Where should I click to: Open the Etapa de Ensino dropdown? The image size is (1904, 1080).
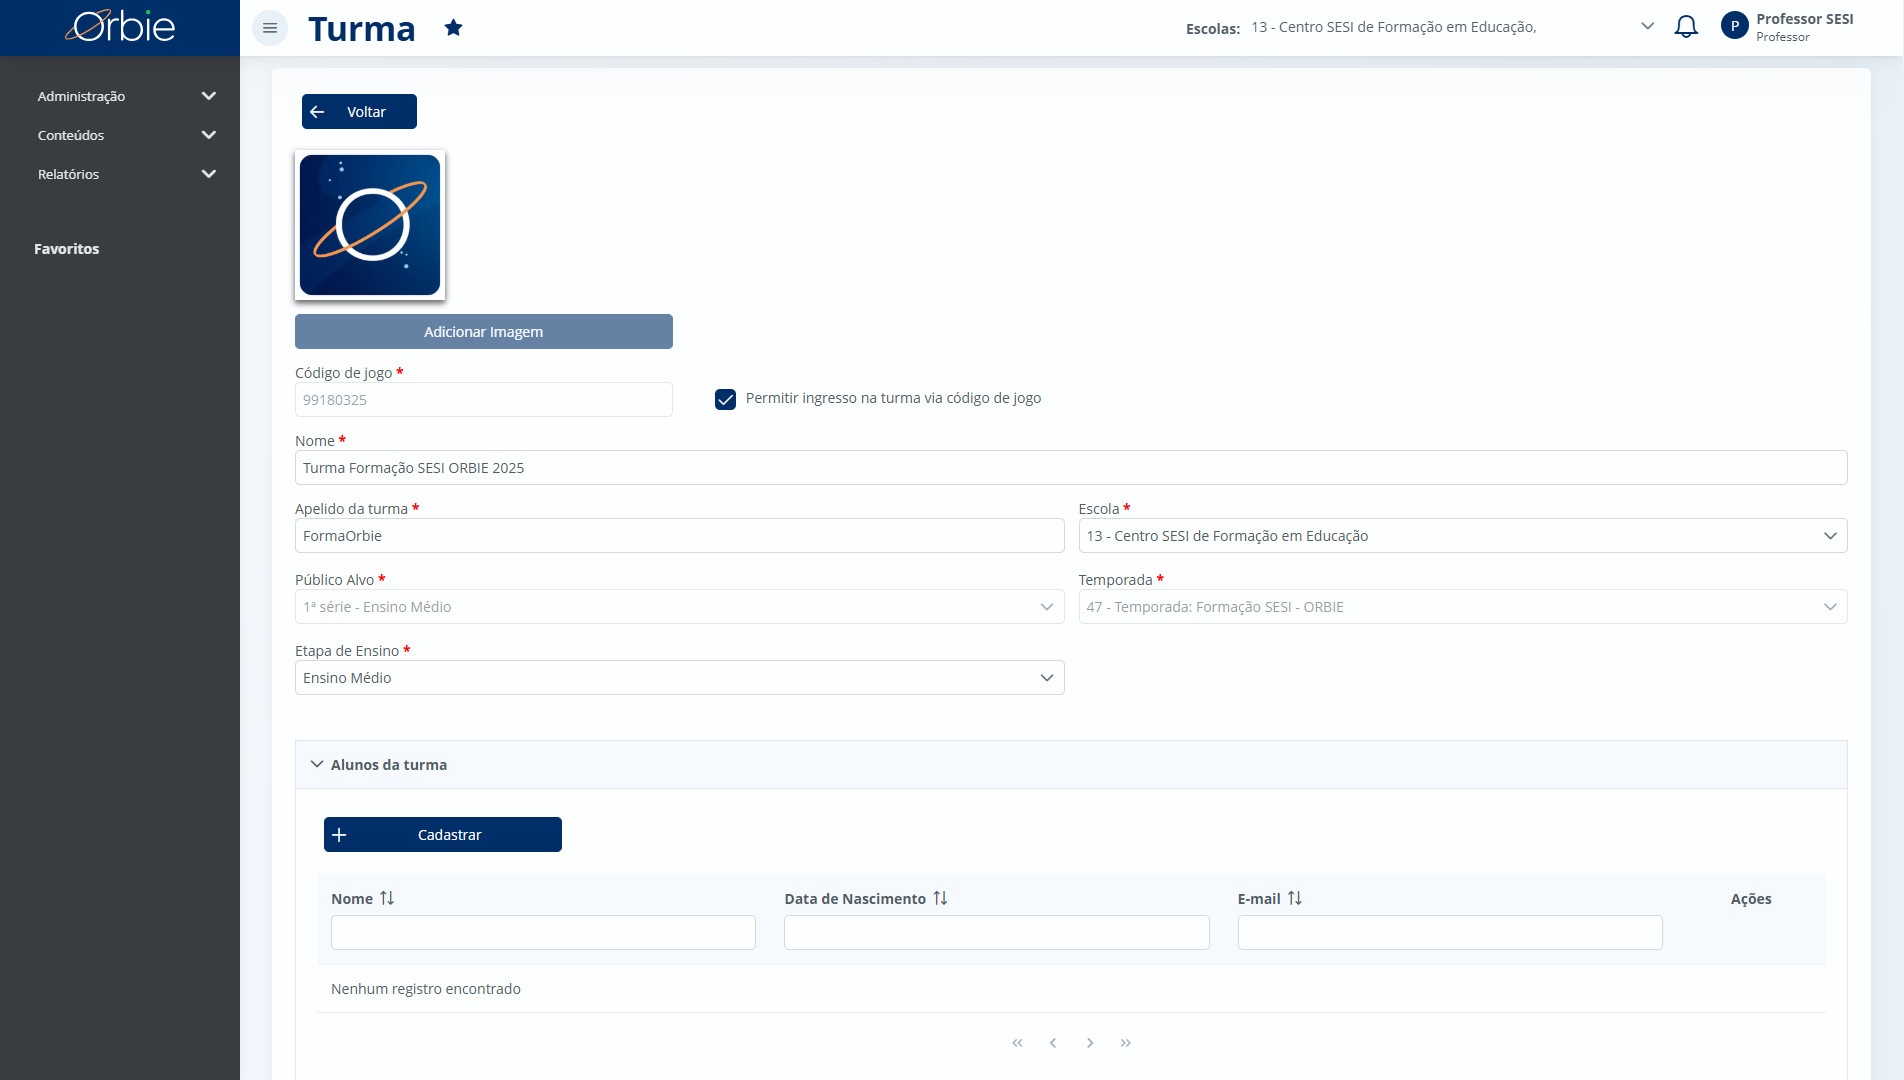point(679,678)
